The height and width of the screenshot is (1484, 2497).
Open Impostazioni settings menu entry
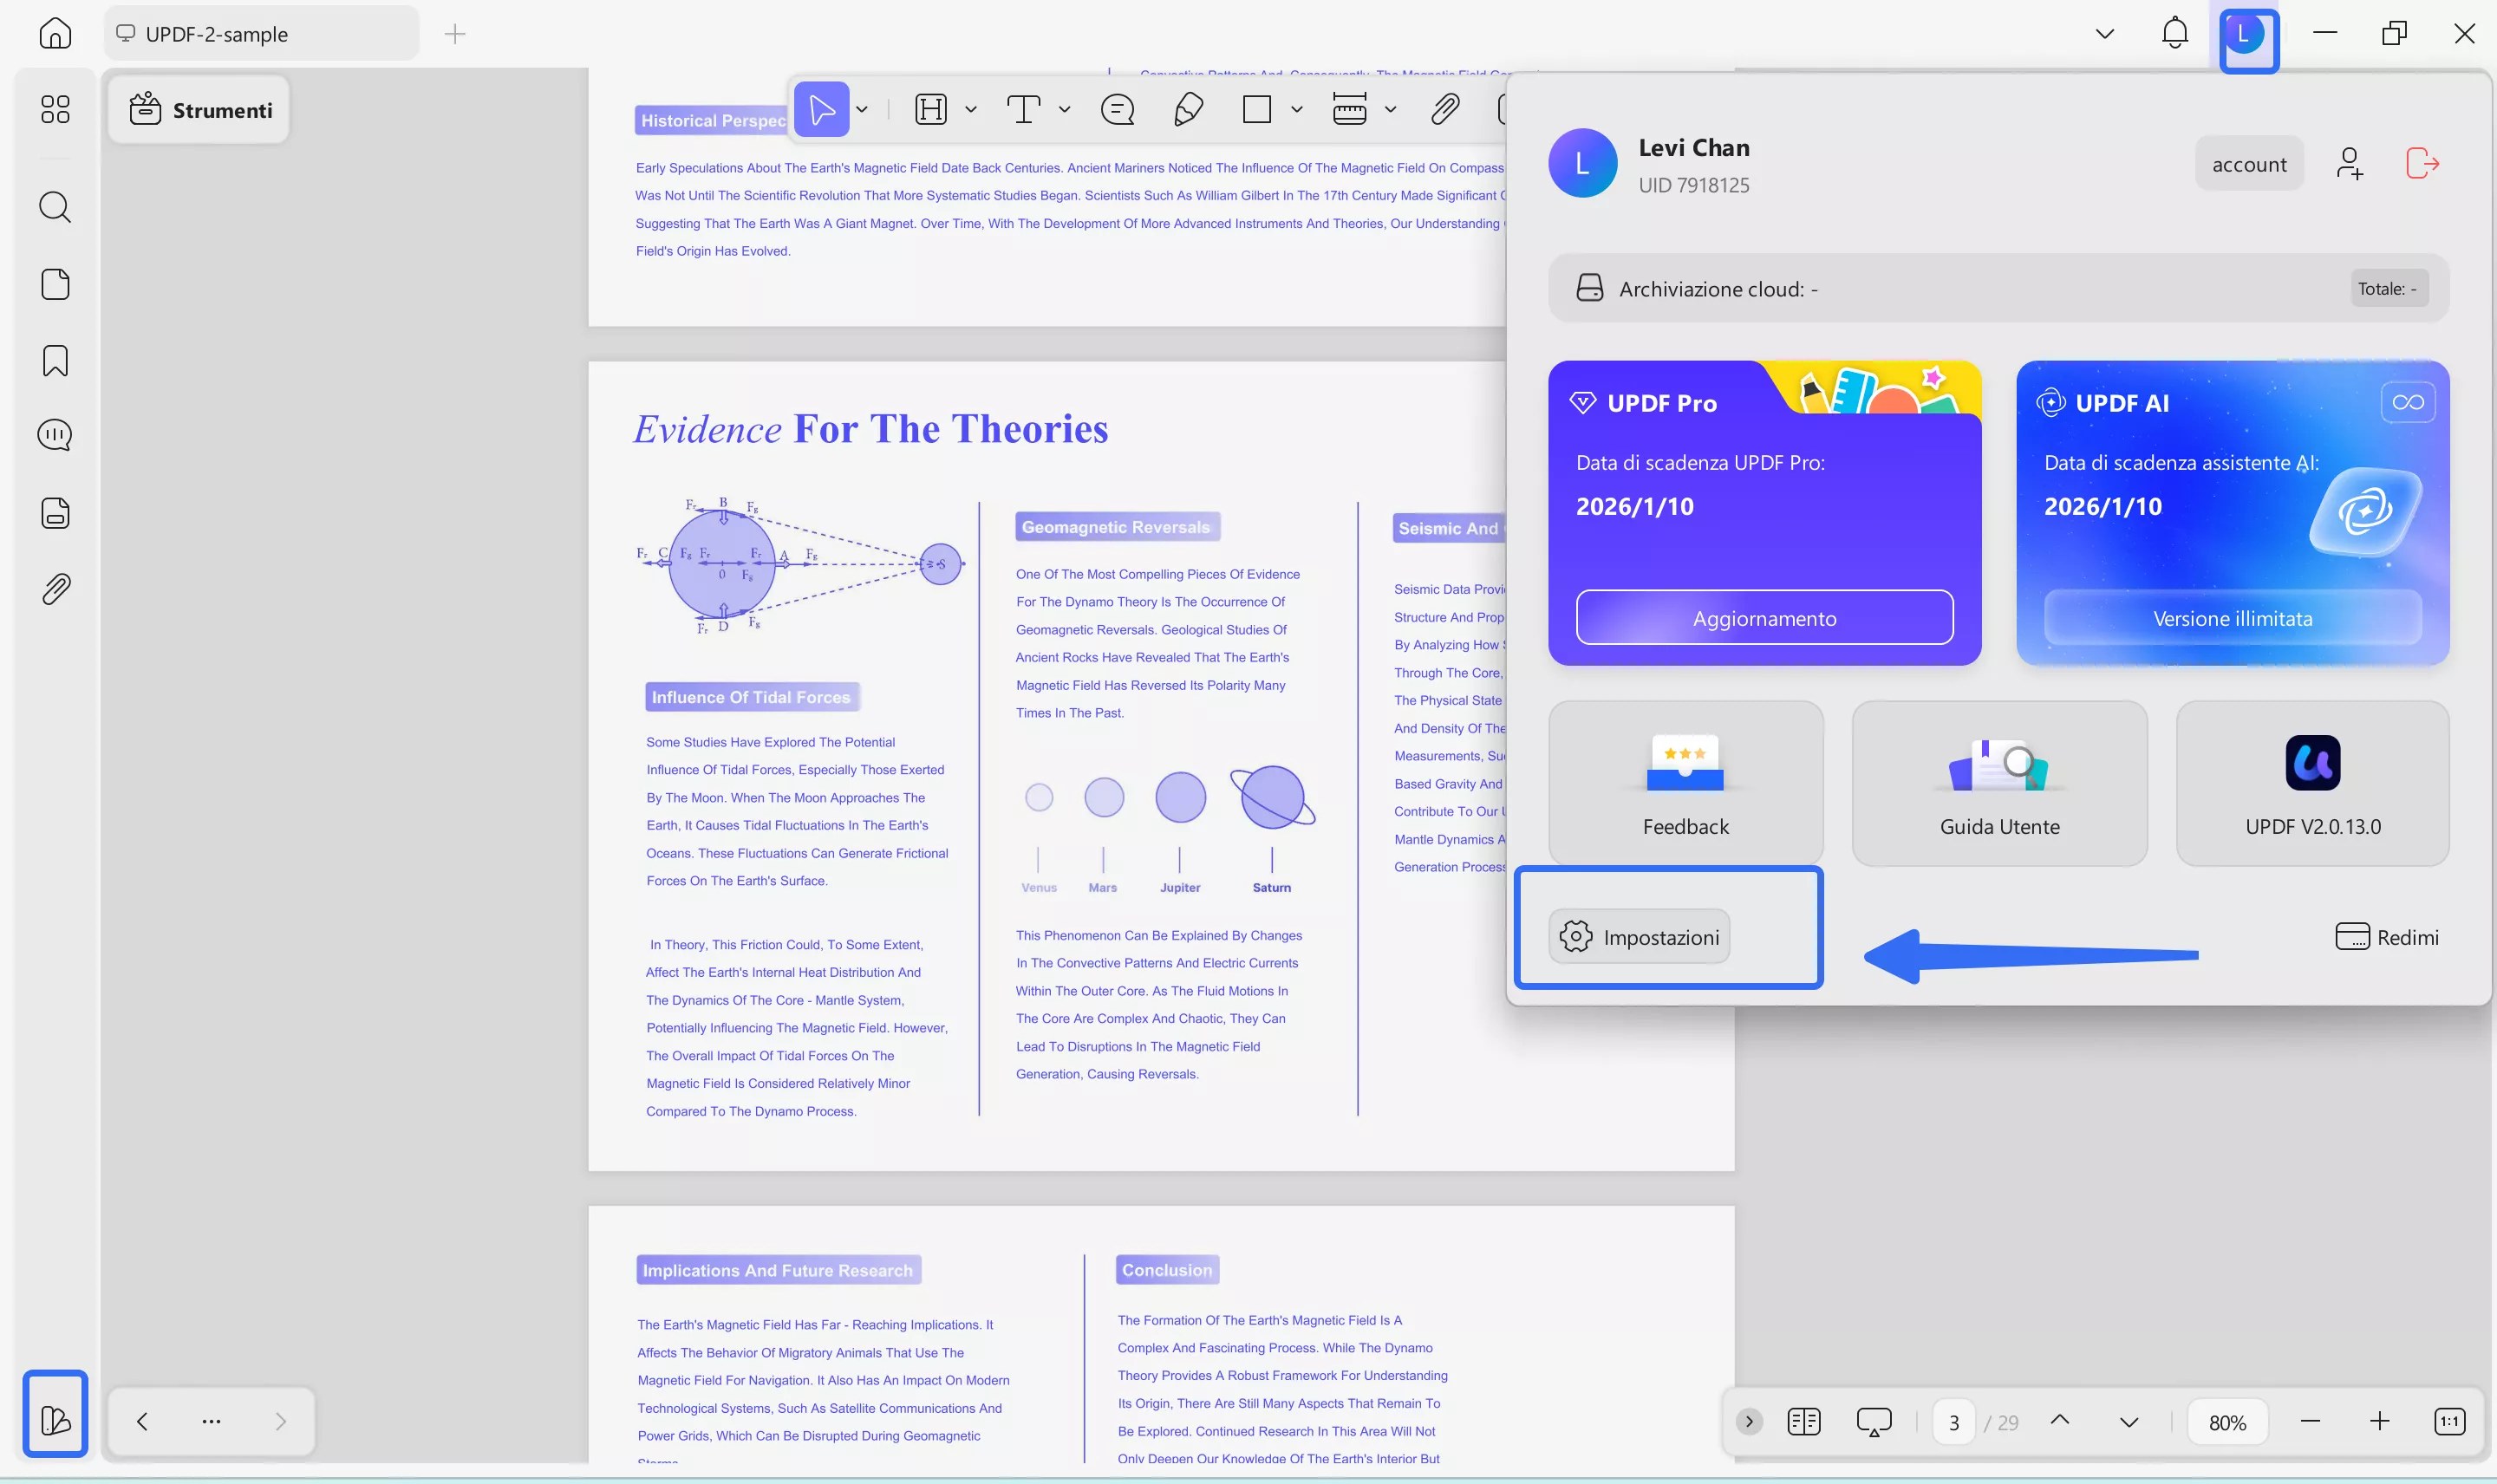(1640, 937)
